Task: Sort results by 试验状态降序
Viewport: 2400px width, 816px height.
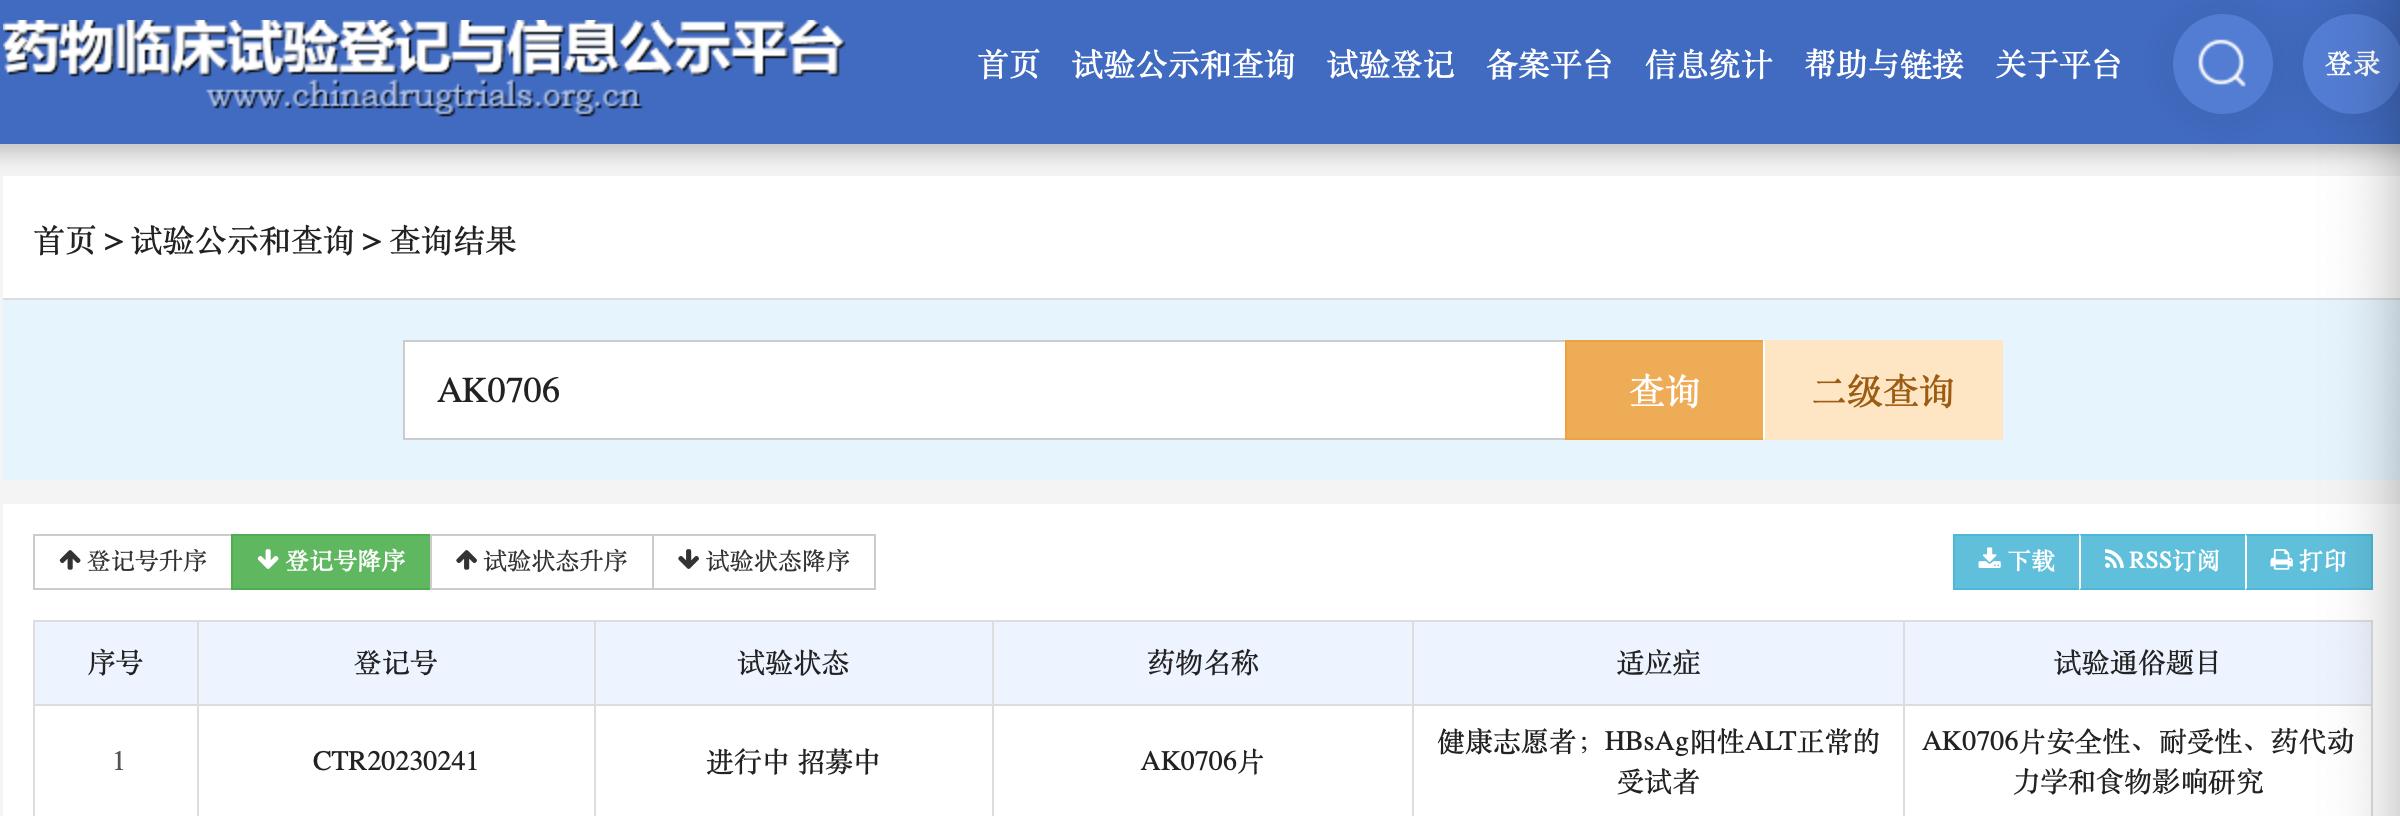Action: tap(764, 561)
